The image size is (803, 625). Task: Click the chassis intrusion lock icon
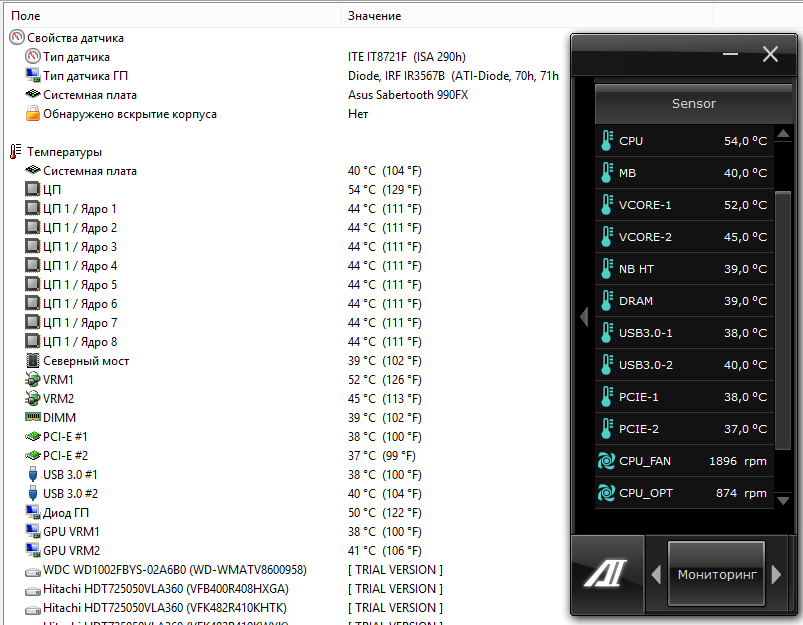pos(33,113)
